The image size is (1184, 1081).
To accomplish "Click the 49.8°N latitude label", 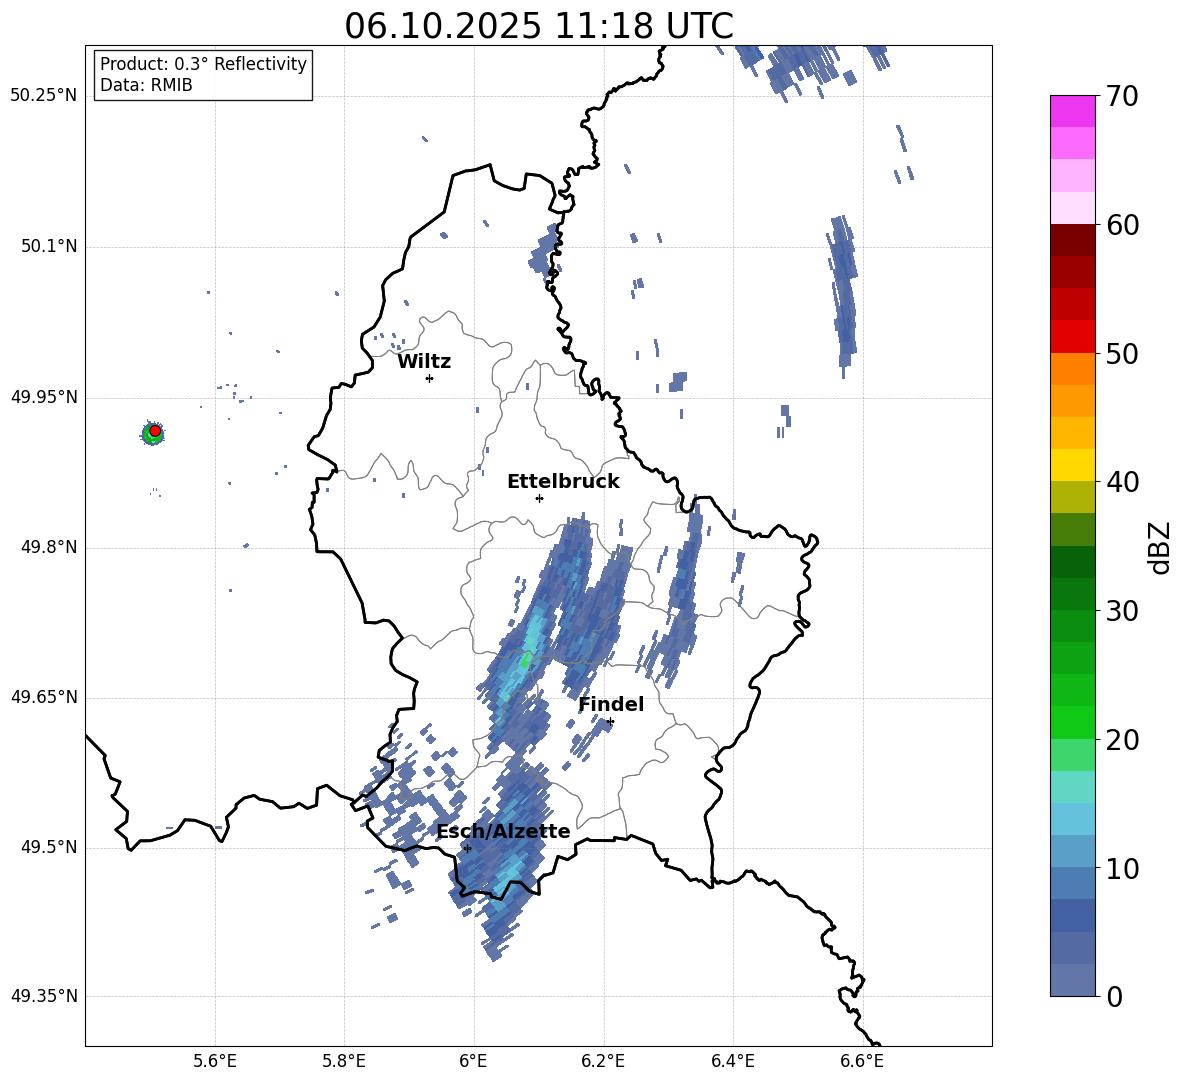I will point(50,547).
